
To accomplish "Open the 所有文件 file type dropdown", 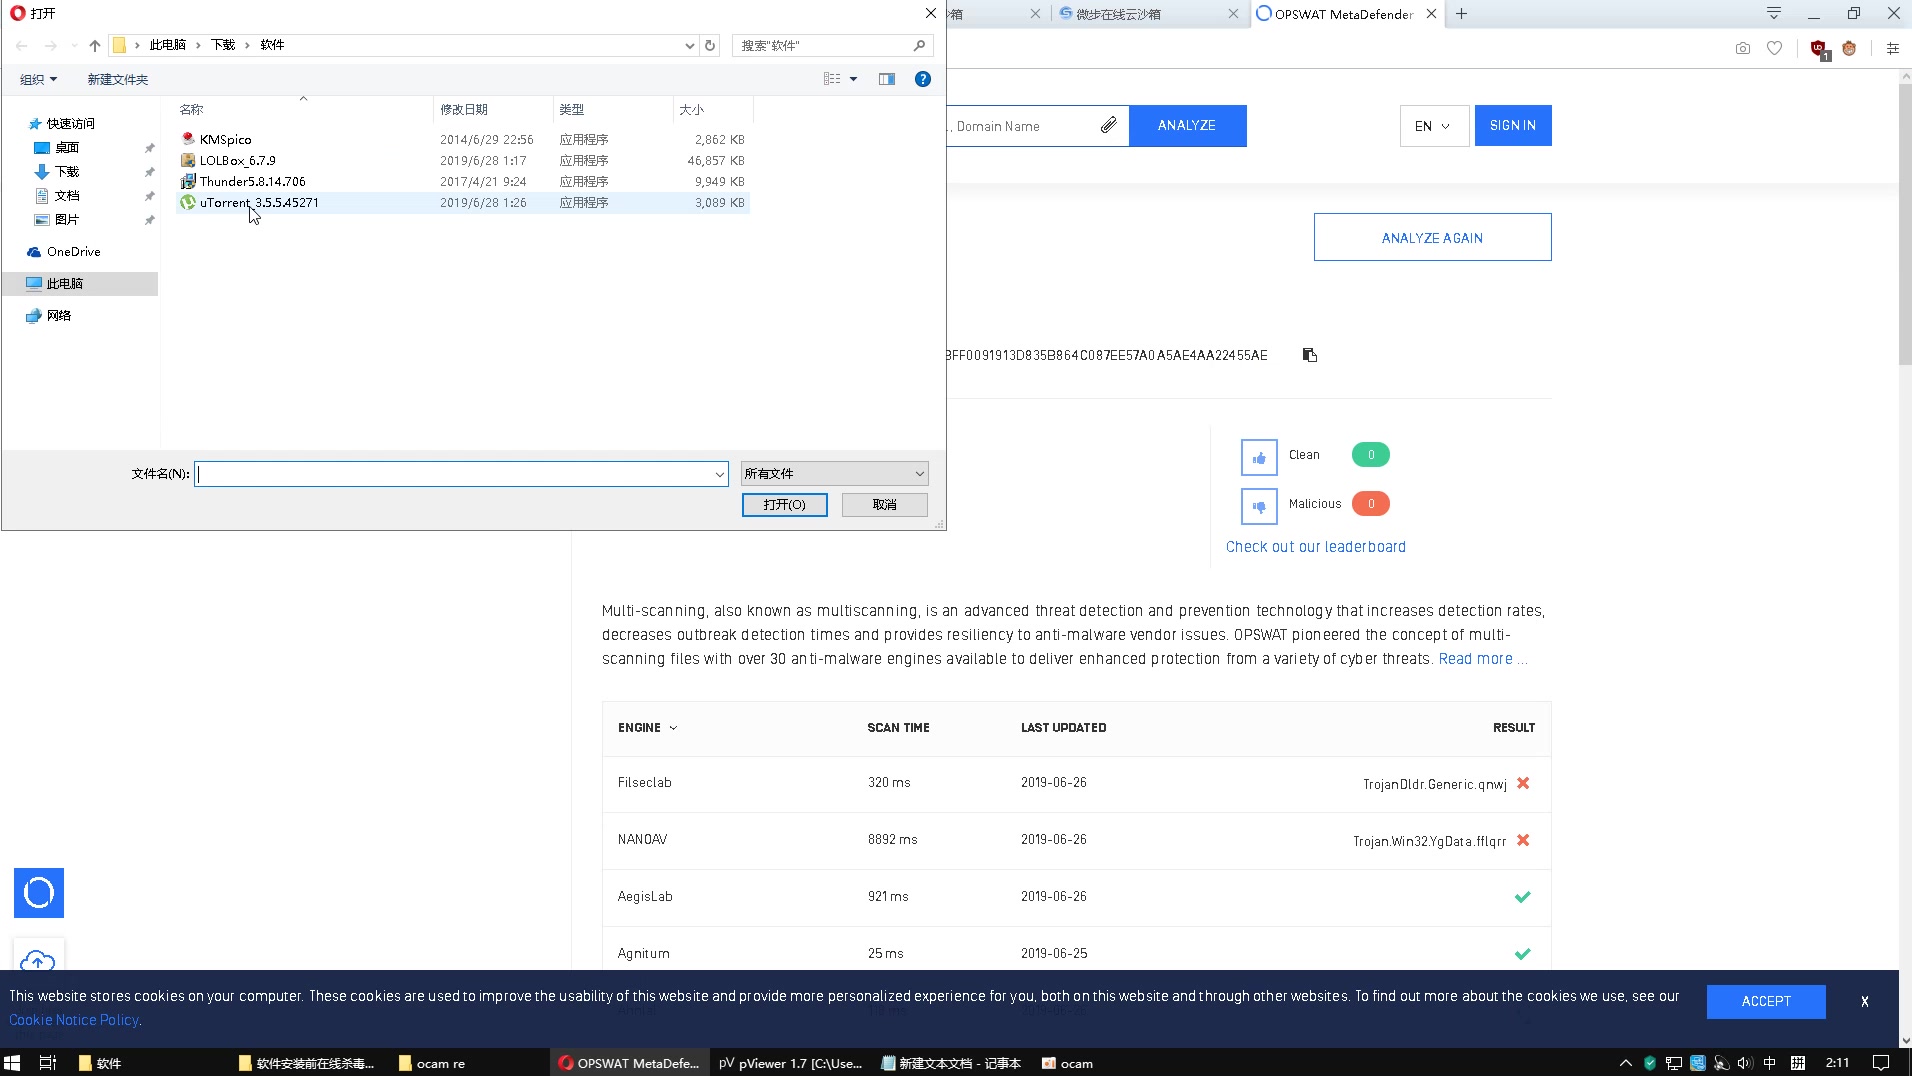I will tap(834, 474).
